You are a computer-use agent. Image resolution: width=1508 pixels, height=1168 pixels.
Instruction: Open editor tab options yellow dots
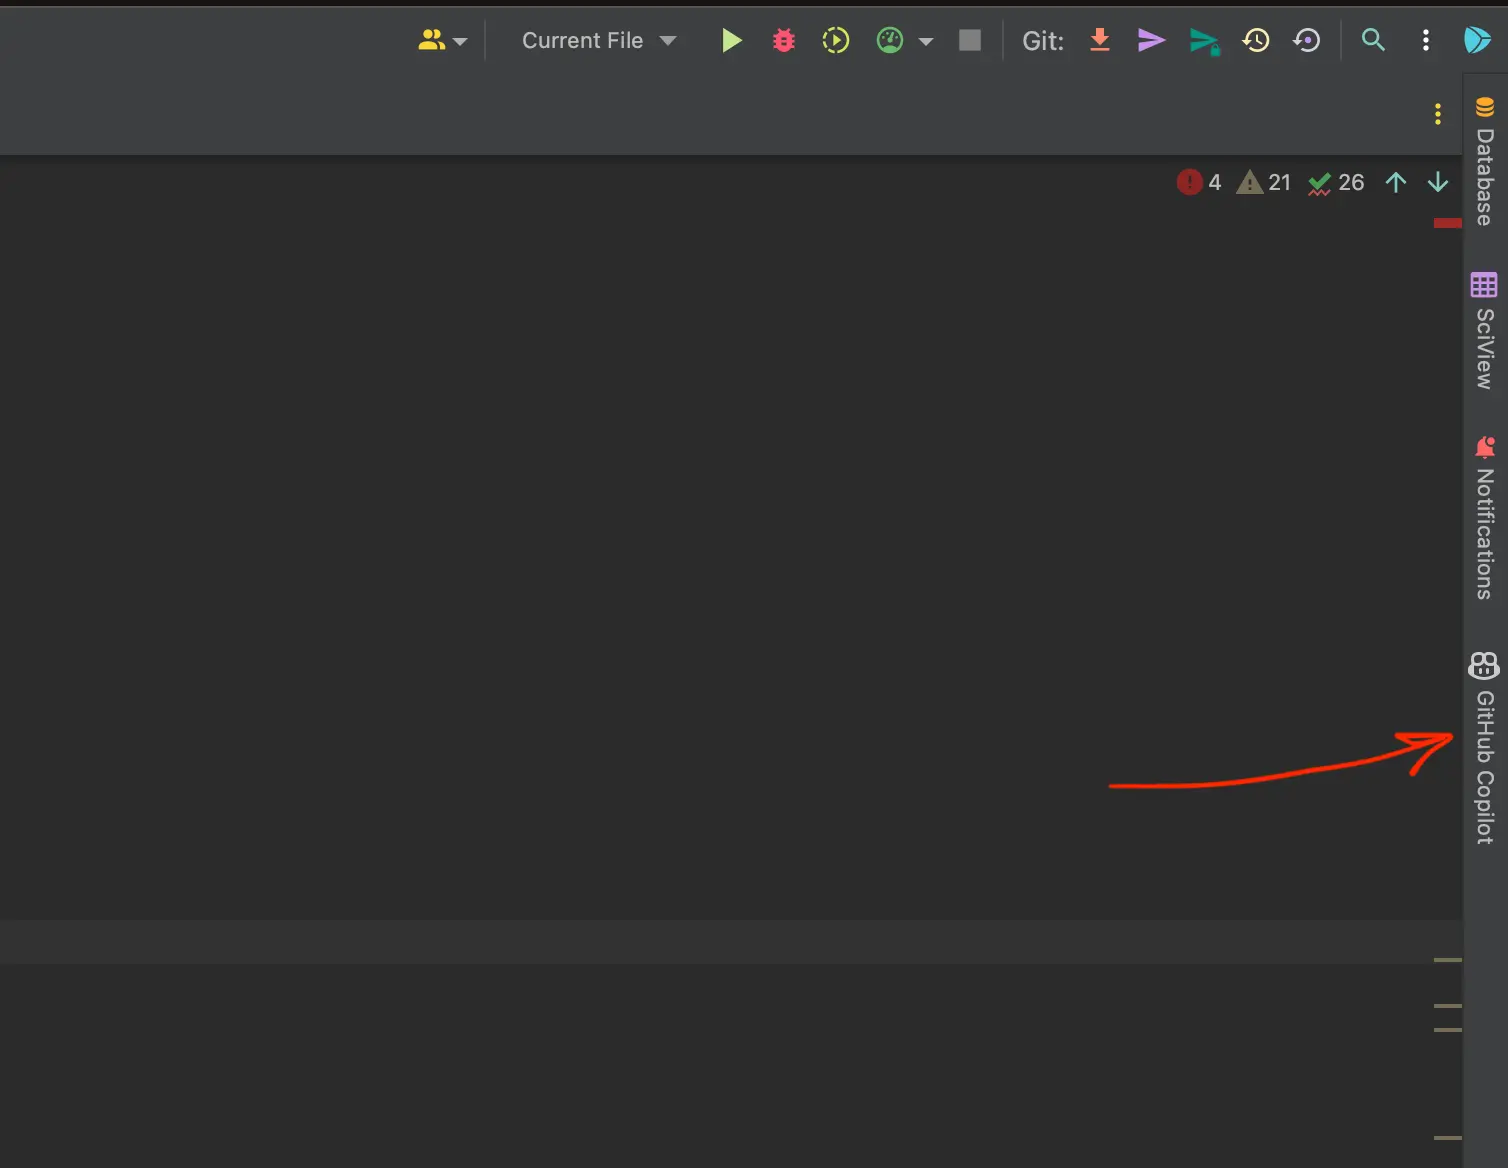pos(1438,114)
